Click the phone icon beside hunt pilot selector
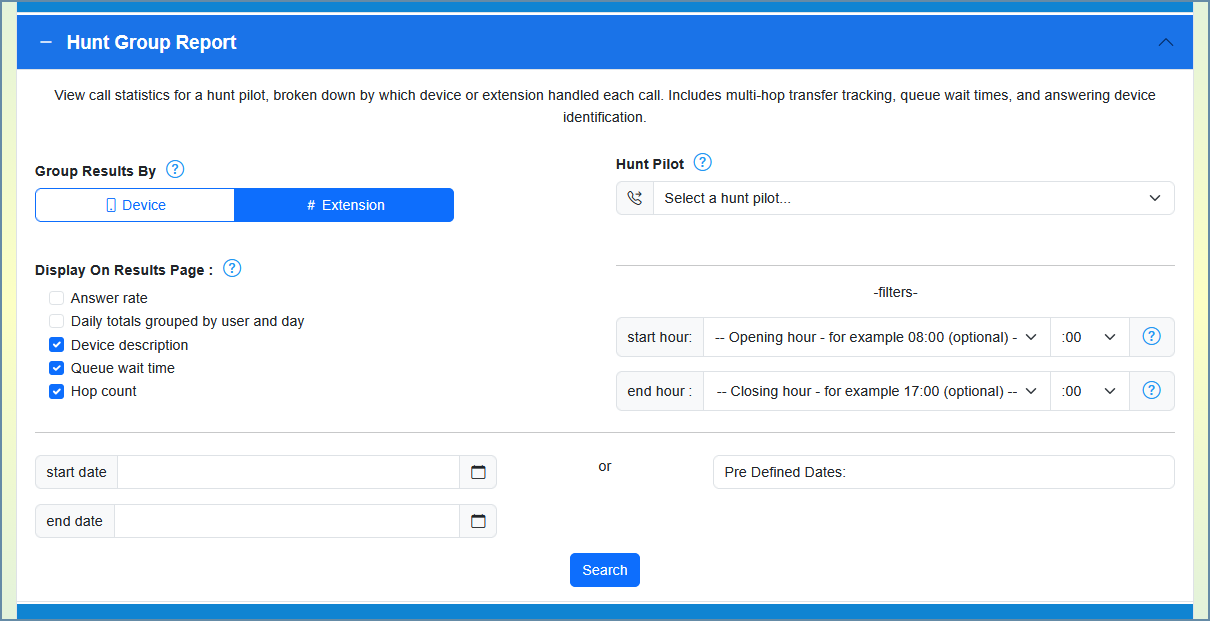This screenshot has height=621, width=1210. coord(635,198)
